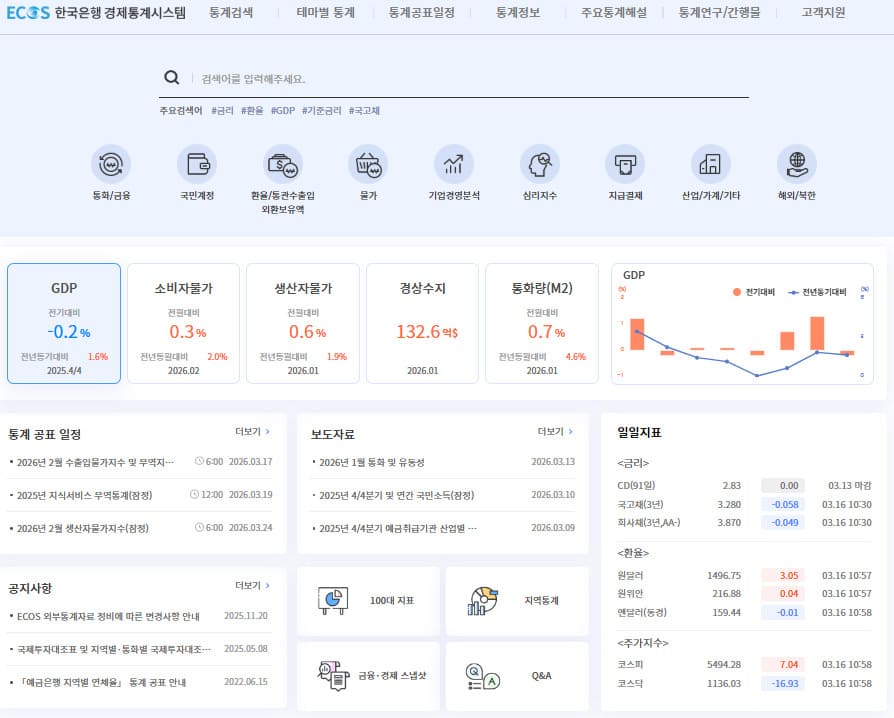The width and height of the screenshot is (894, 718).
Task: Select the 금융·경제 스냅샷 icon
Action: pos(332,676)
